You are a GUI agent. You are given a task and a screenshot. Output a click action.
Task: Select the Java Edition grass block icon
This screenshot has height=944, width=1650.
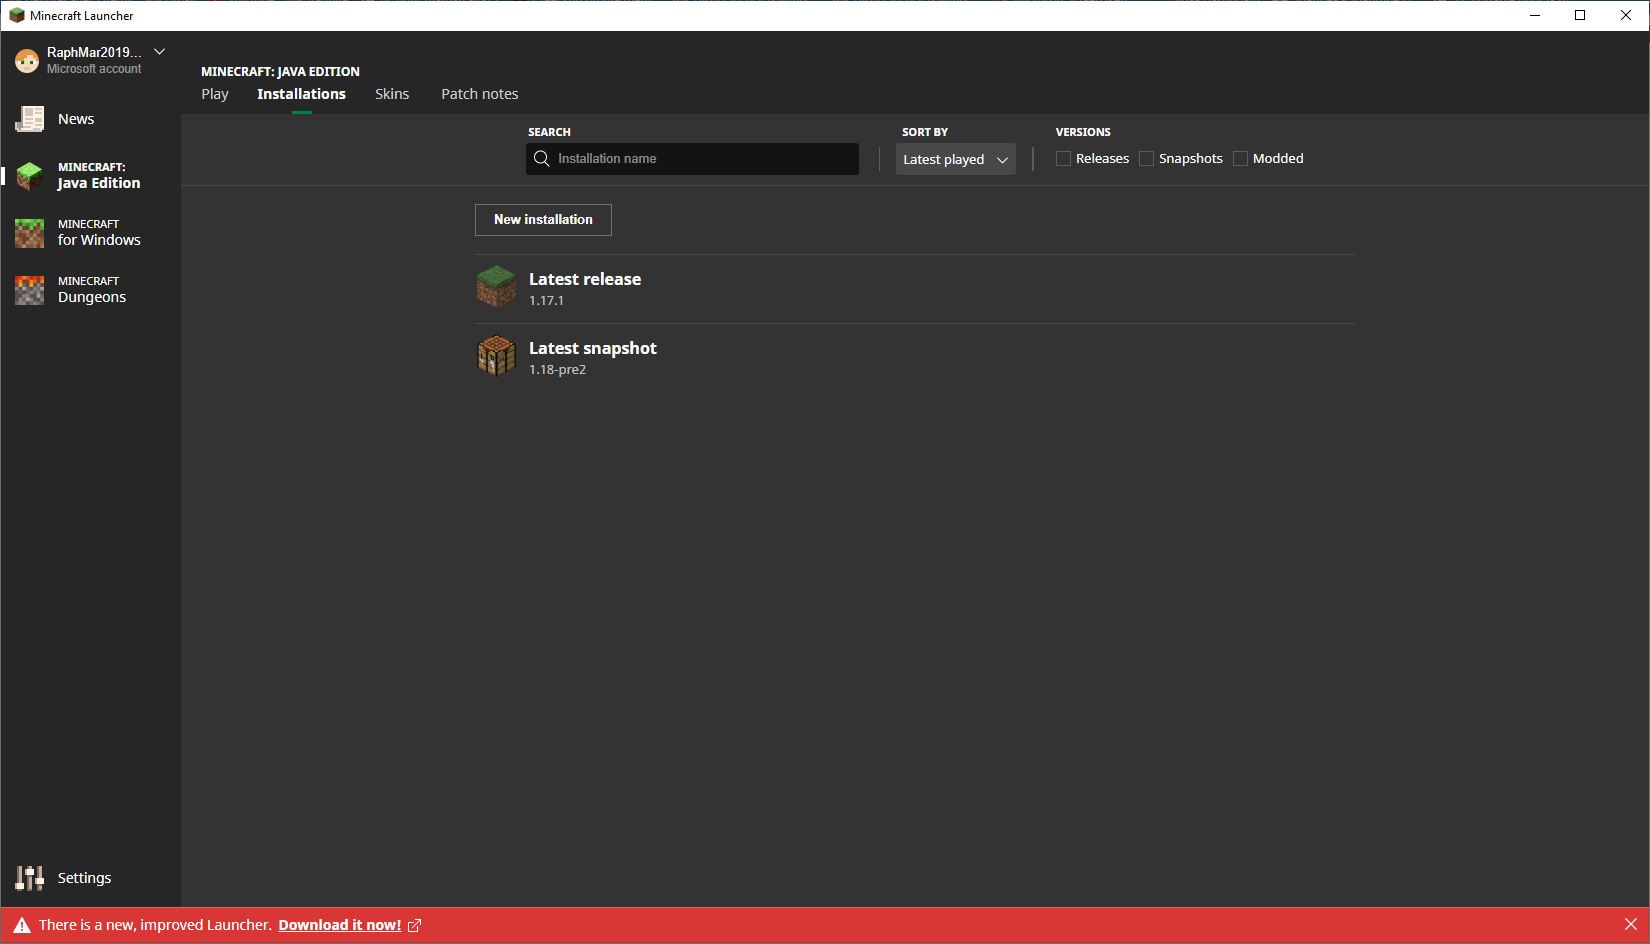tap(30, 176)
